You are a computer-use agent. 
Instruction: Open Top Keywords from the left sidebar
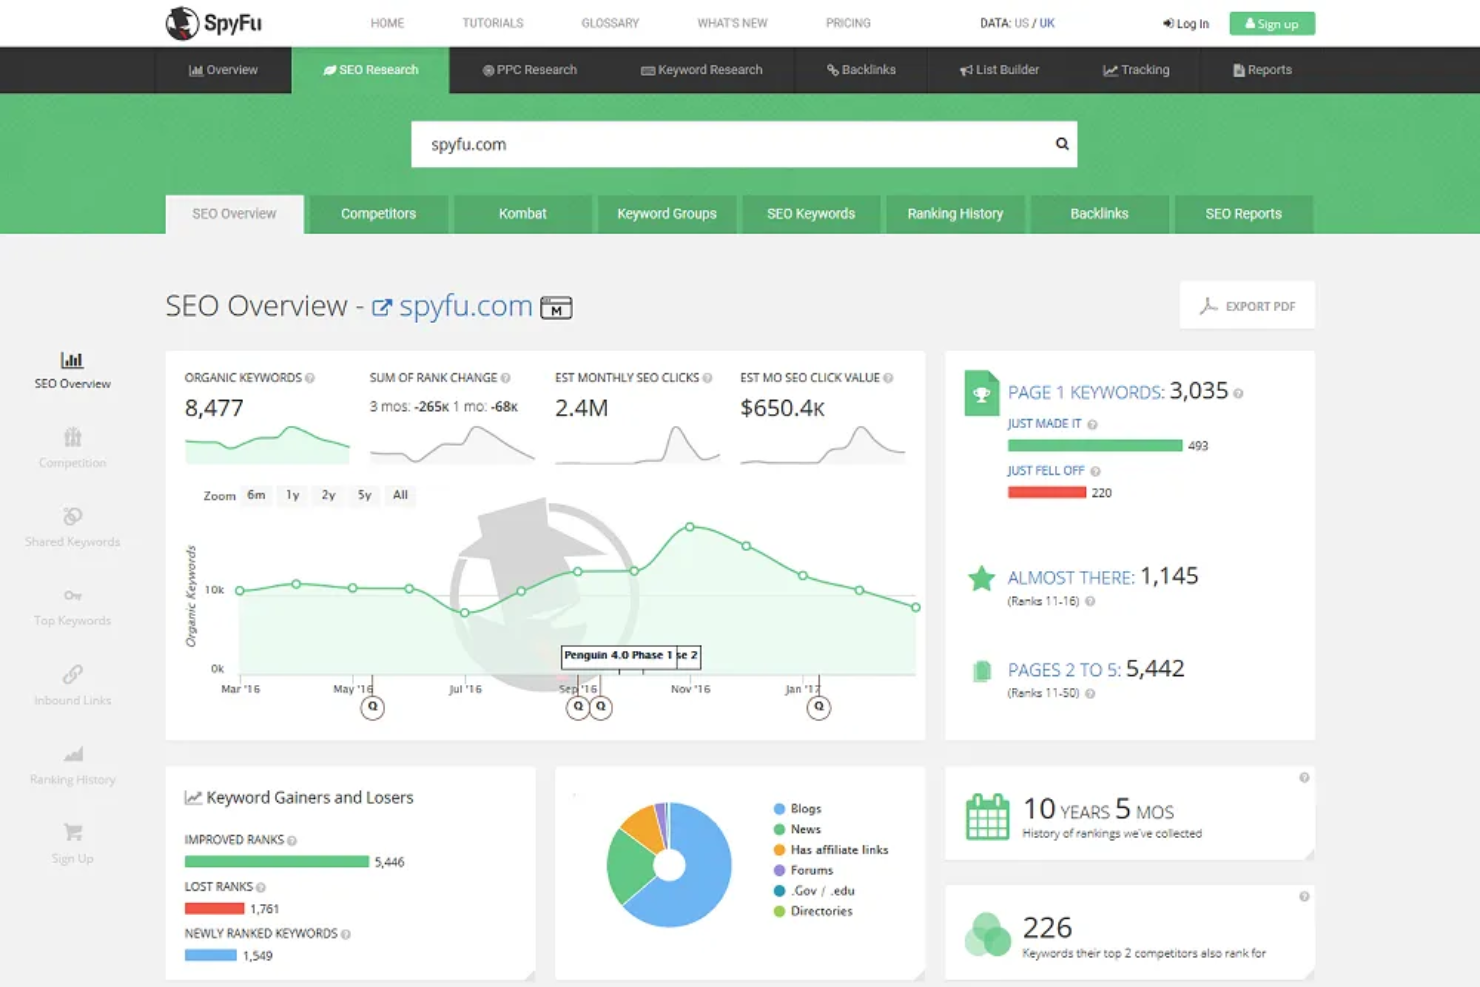pos(71,597)
